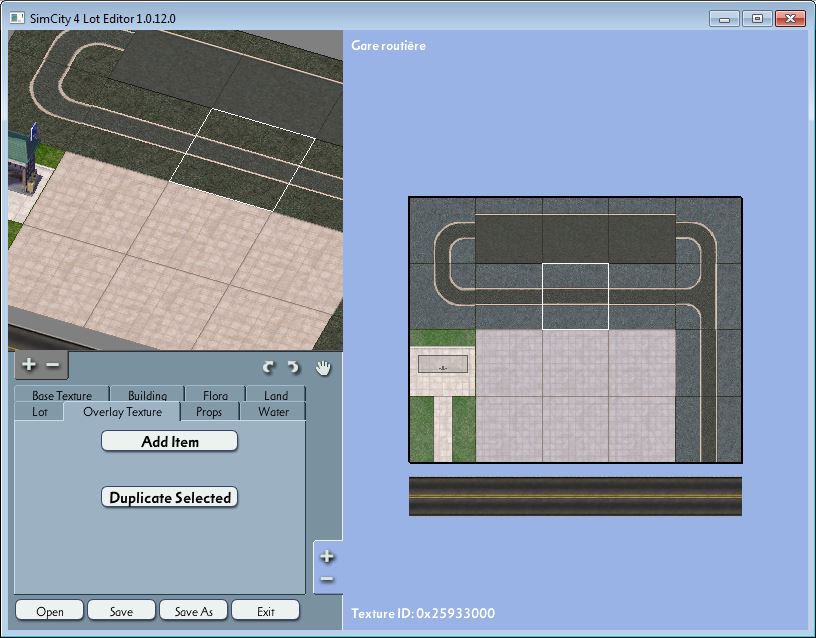
Task: Zoom out the 3D lot view
Action: (x=53, y=365)
